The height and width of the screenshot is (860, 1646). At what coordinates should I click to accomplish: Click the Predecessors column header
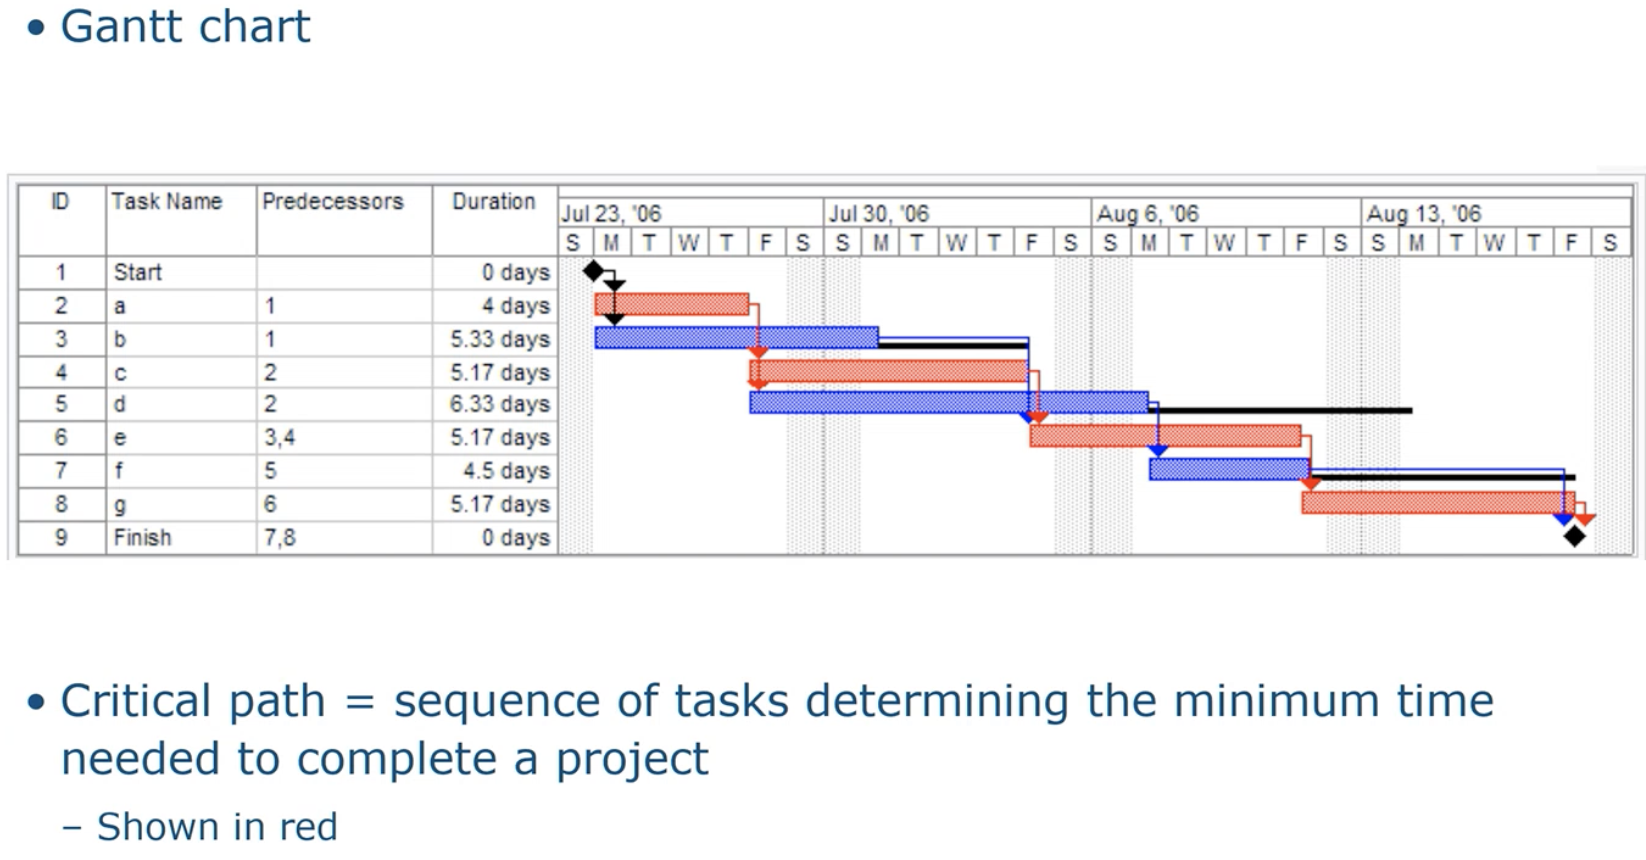333,202
